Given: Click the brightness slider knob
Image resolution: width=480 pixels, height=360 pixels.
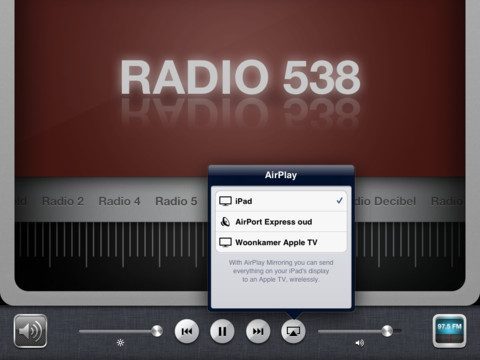Looking at the screenshot, I should pyautogui.click(x=156, y=331).
